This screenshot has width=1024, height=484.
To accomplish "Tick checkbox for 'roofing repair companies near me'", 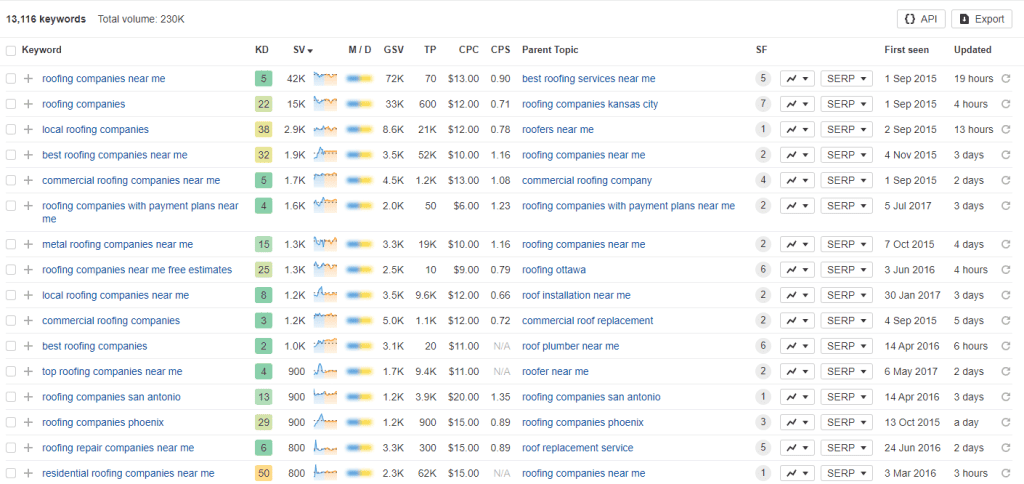I will [x=10, y=448].
